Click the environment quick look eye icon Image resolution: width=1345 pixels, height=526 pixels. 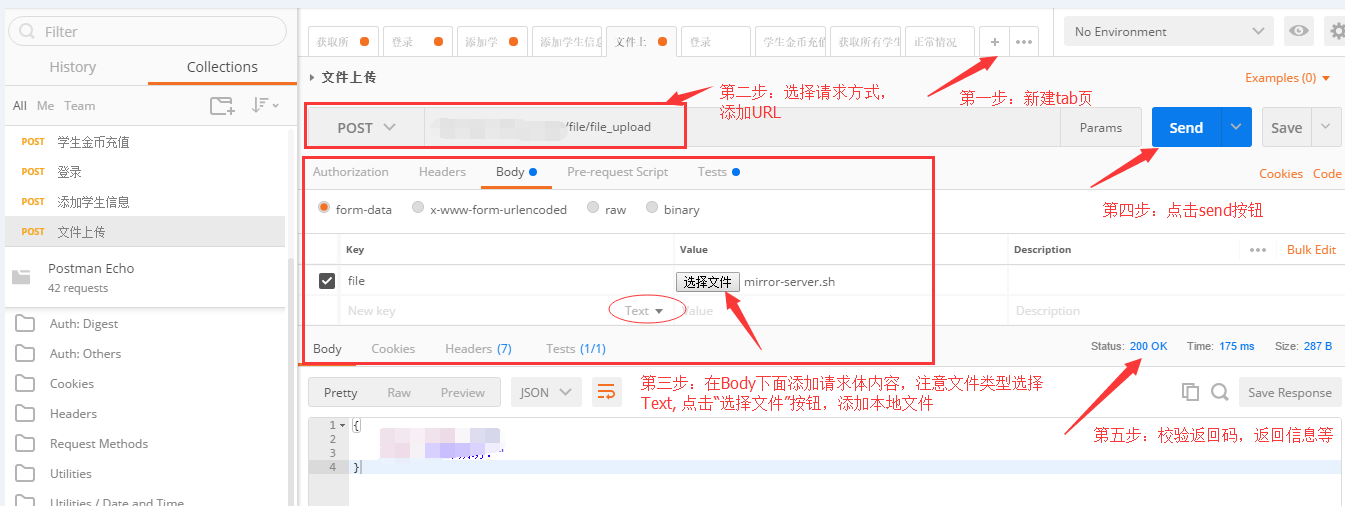click(x=1298, y=31)
